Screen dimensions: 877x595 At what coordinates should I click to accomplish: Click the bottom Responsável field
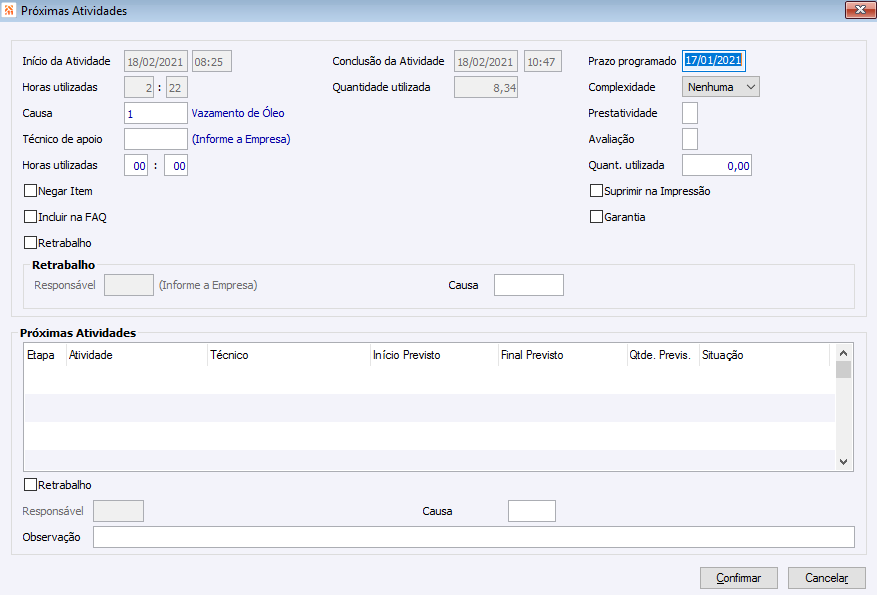coord(118,511)
